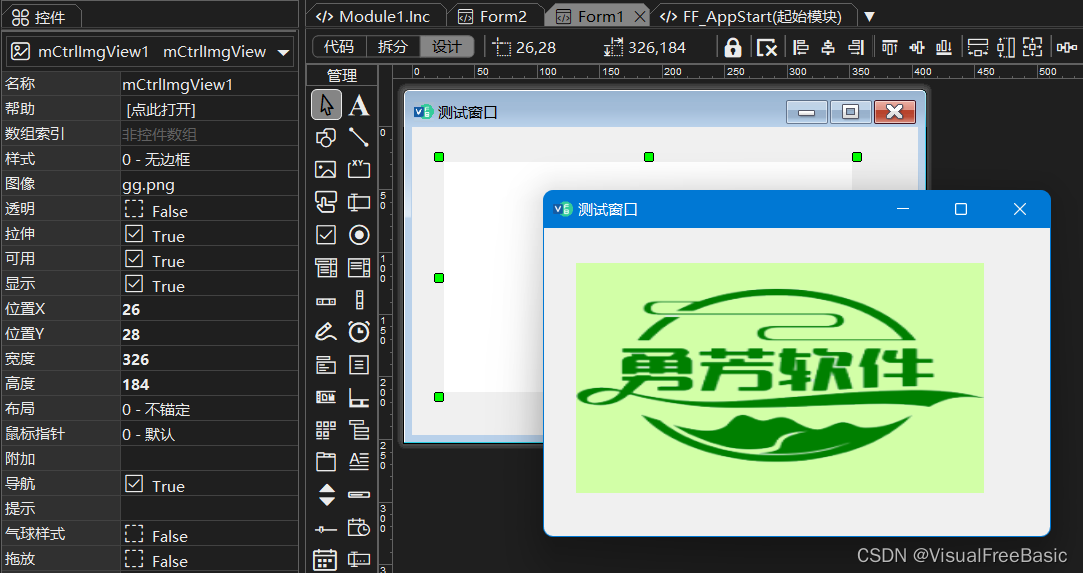Select the up-down spinner control in toolbox

click(326, 495)
